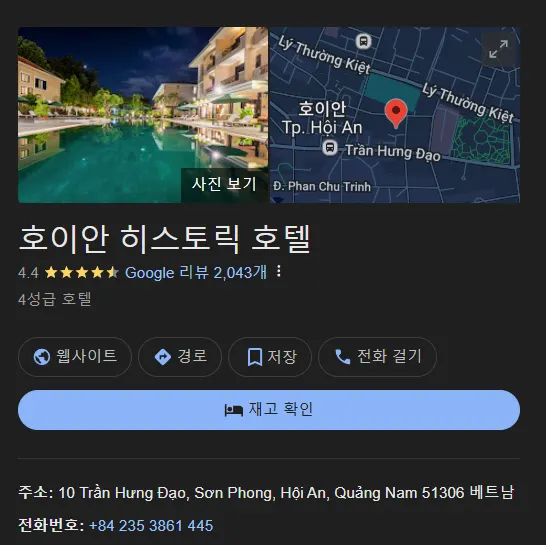Click the bookmark icon for 저장
This screenshot has width=546, height=545.
(255, 357)
